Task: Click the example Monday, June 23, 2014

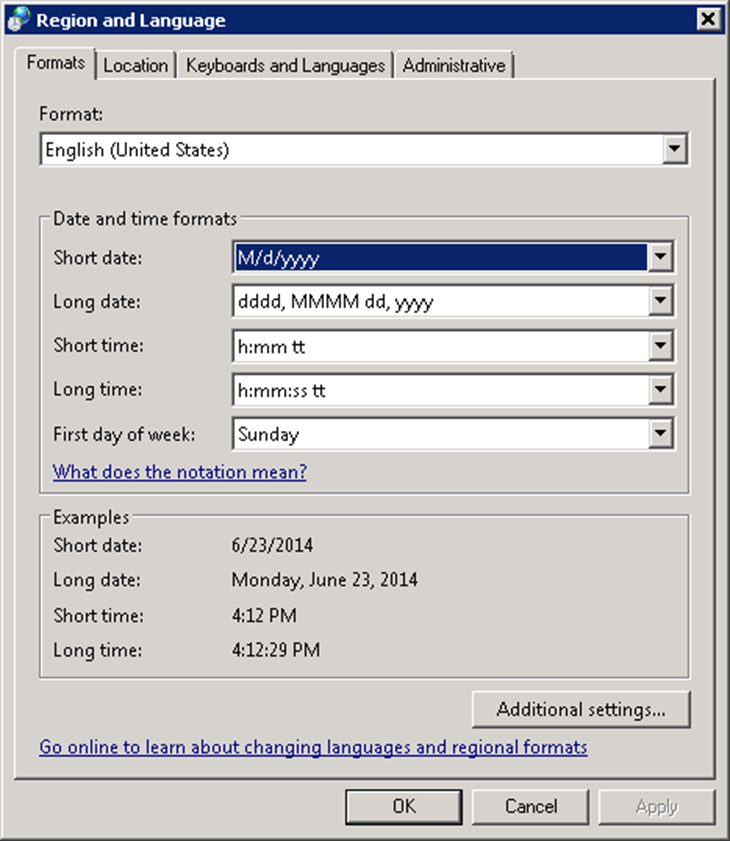Action: pyautogui.click(x=325, y=580)
